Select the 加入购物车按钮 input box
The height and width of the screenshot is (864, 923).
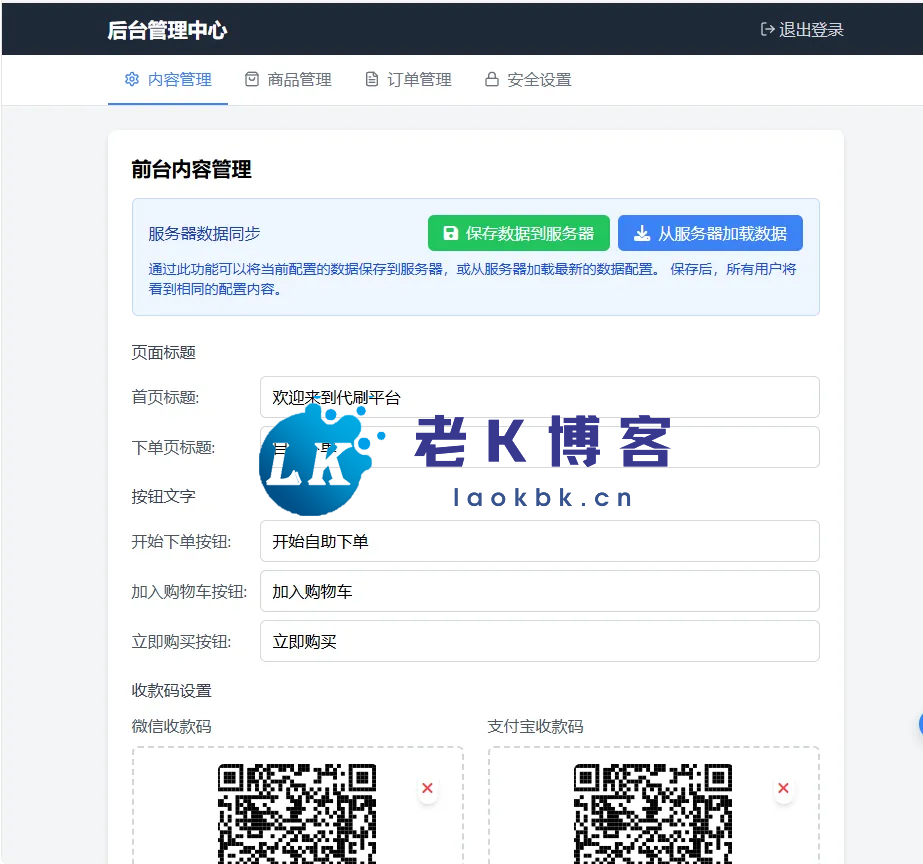539,591
